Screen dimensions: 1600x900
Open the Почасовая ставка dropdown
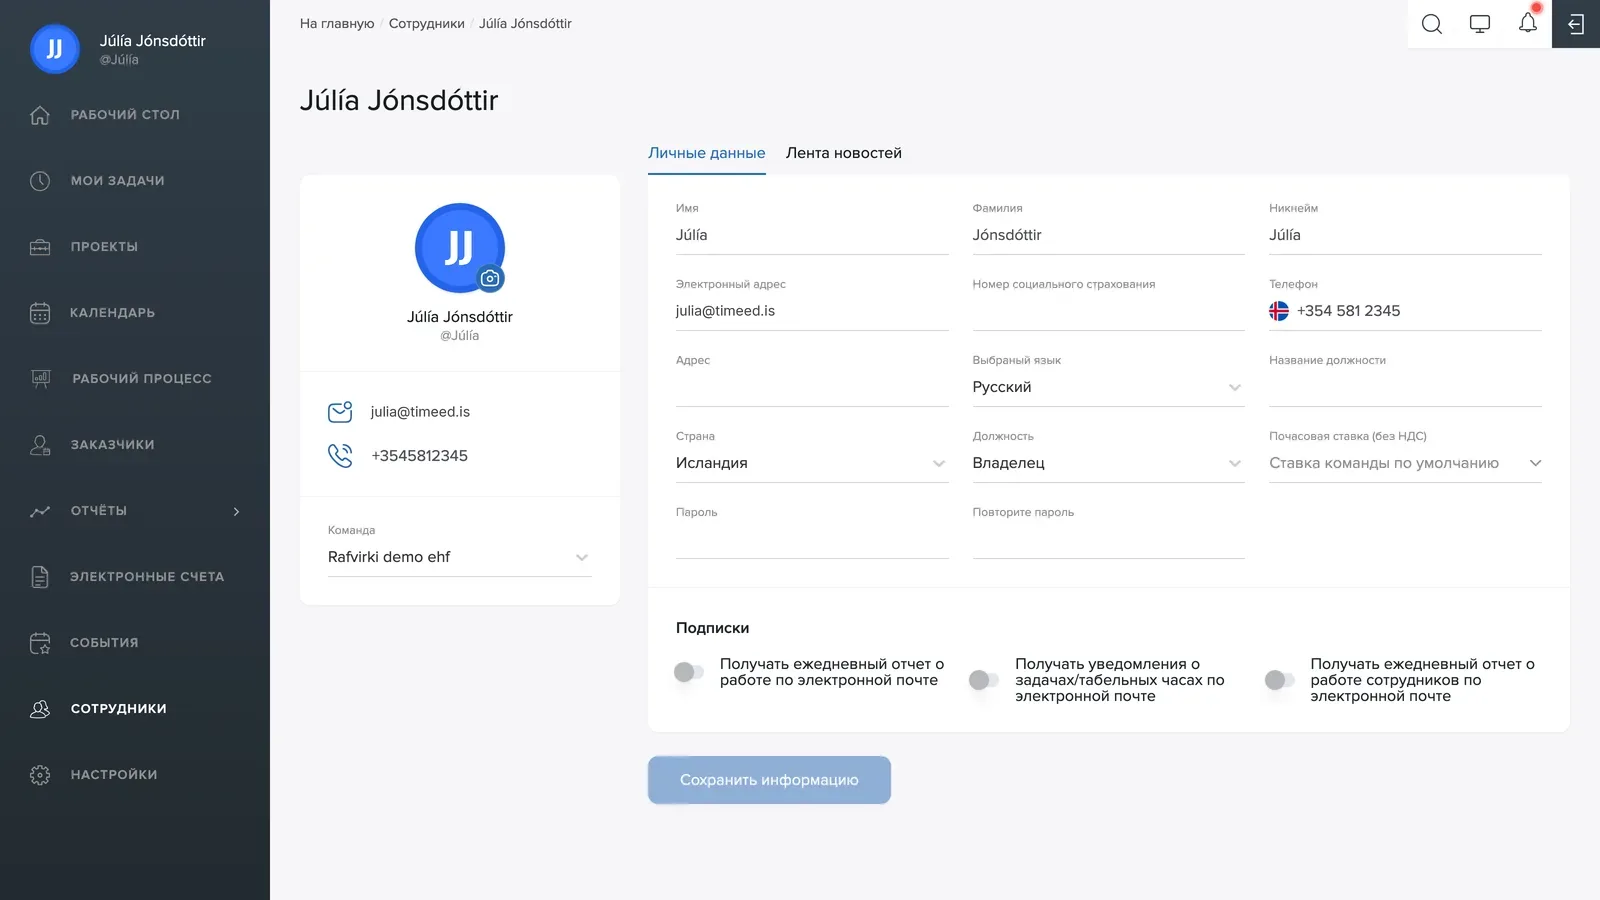click(1405, 463)
